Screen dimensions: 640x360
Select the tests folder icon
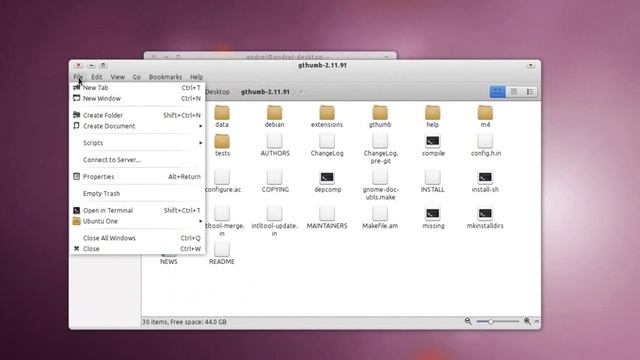coord(222,141)
